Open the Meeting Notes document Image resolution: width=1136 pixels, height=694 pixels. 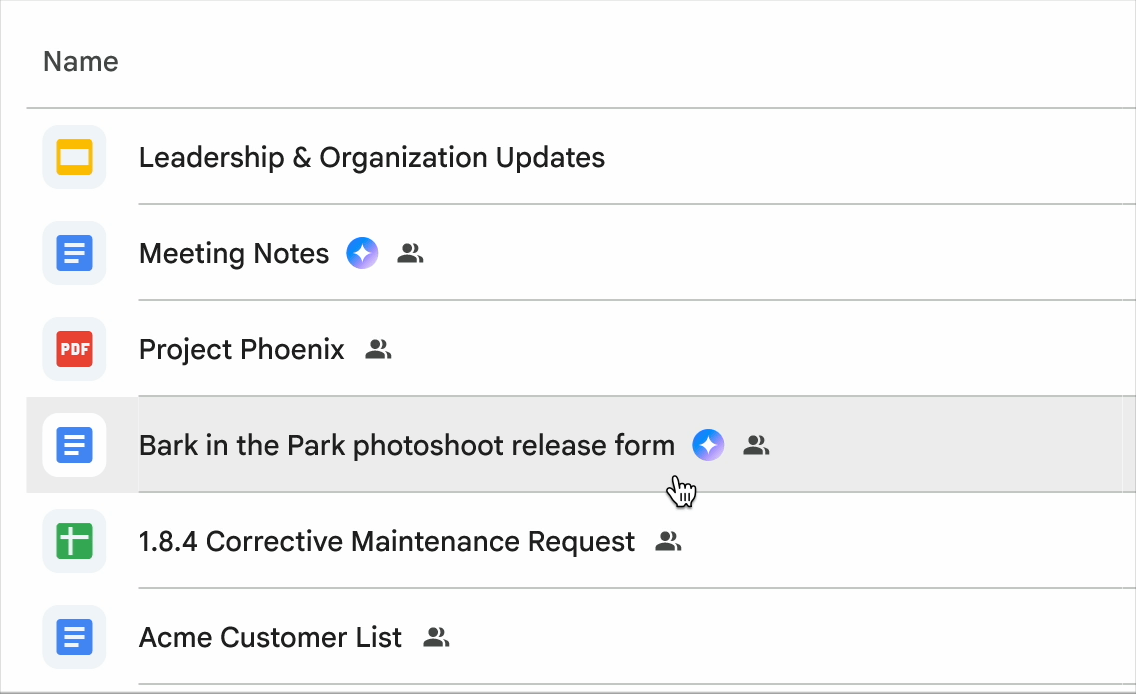click(x=233, y=253)
